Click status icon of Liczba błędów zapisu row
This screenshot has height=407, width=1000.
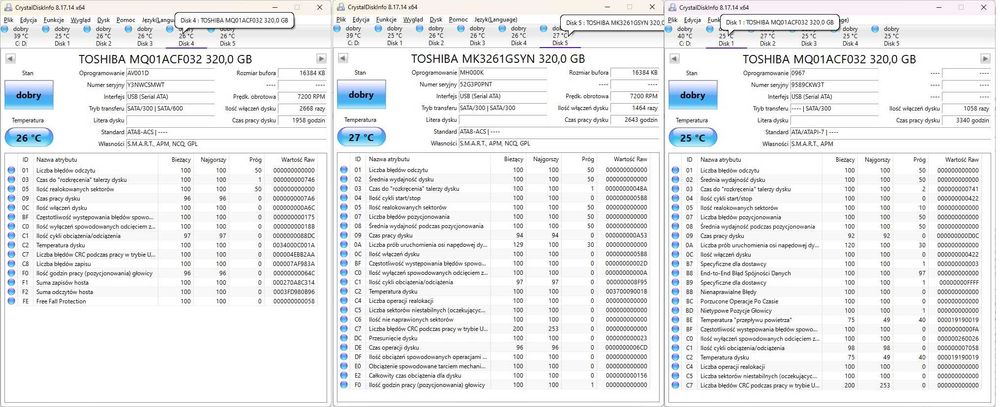(11, 264)
